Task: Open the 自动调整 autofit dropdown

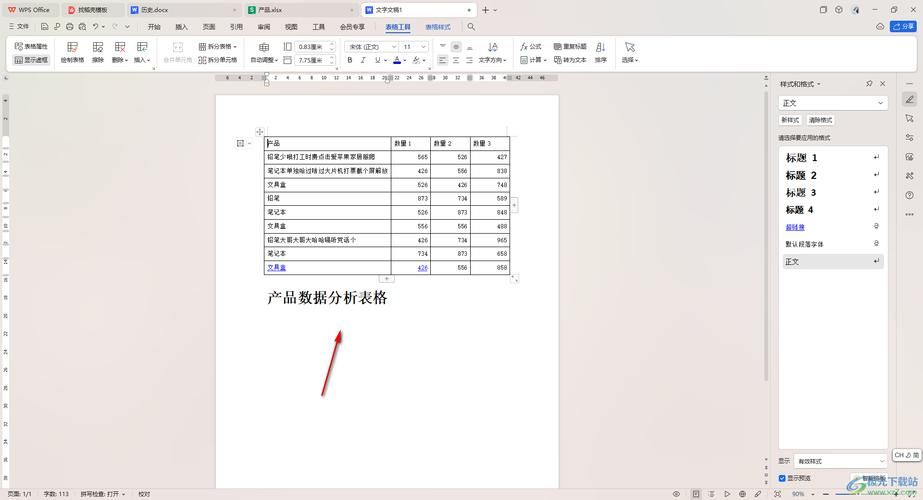Action: point(264,52)
